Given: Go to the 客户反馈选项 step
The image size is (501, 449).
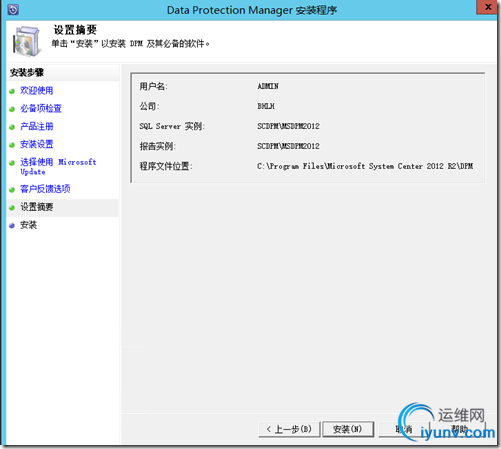Looking at the screenshot, I should click(45, 189).
